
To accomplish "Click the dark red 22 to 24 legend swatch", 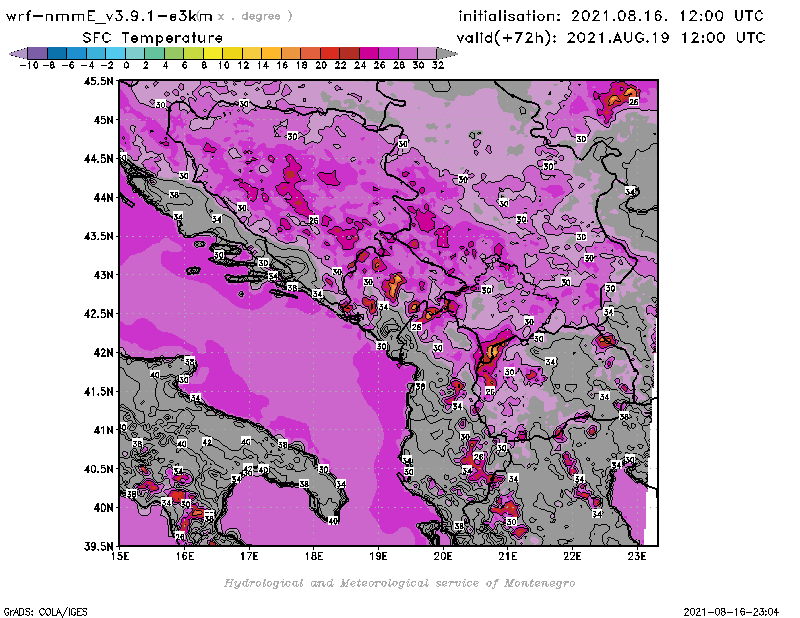I will click(x=349, y=53).
